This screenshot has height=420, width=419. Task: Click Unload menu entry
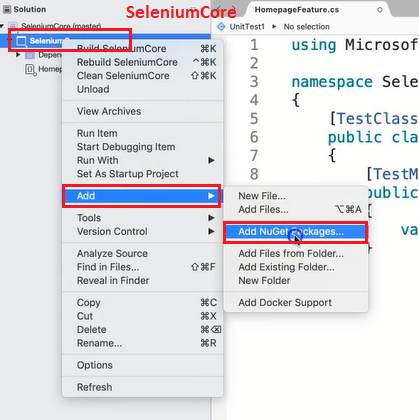tap(142, 89)
